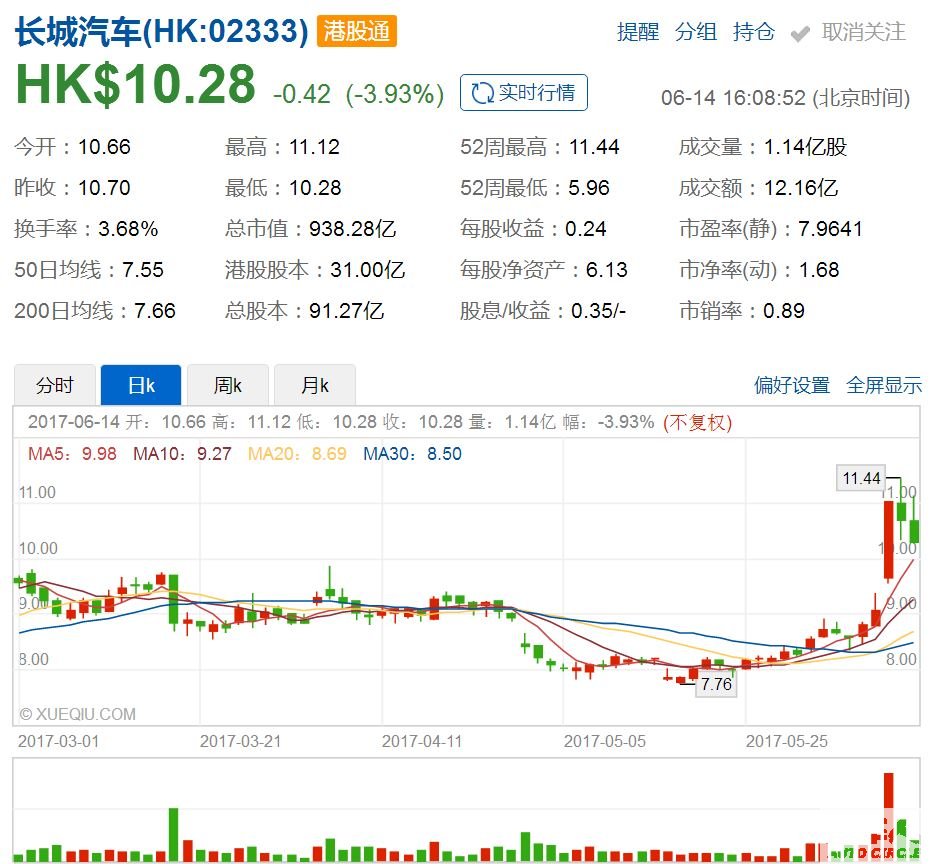Open the 周k chart tab

pos(228,385)
